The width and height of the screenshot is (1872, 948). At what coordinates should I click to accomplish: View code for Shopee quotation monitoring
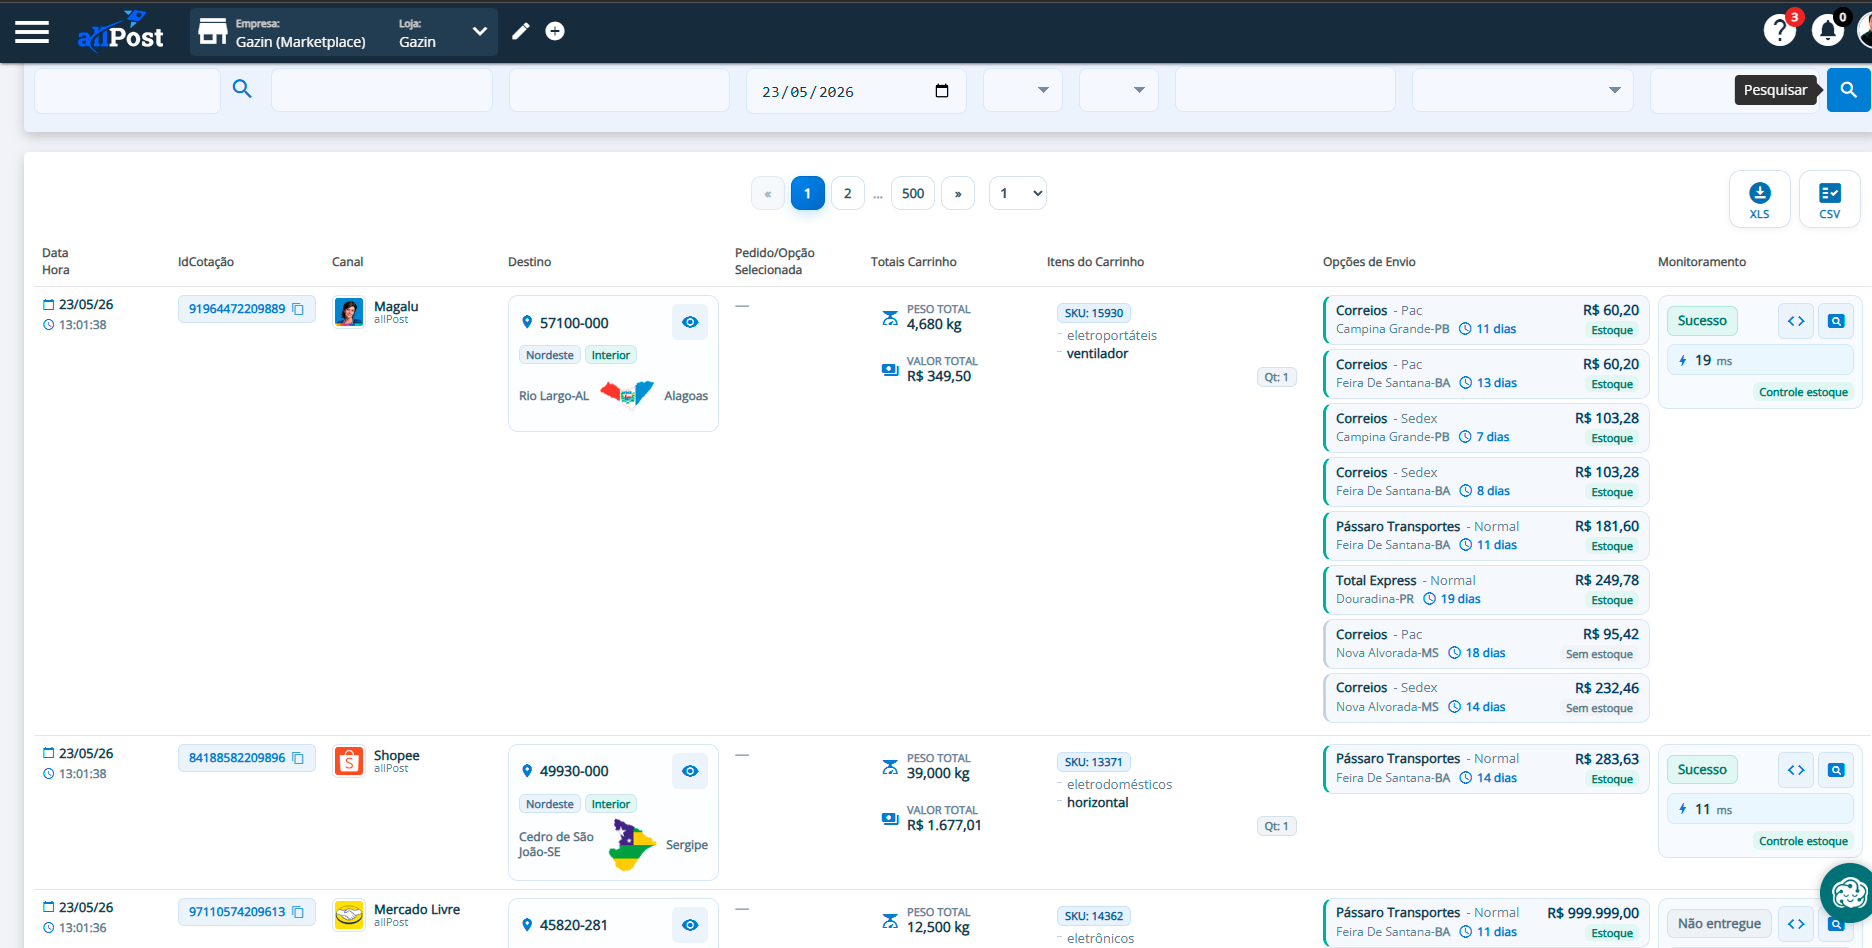click(x=1796, y=770)
